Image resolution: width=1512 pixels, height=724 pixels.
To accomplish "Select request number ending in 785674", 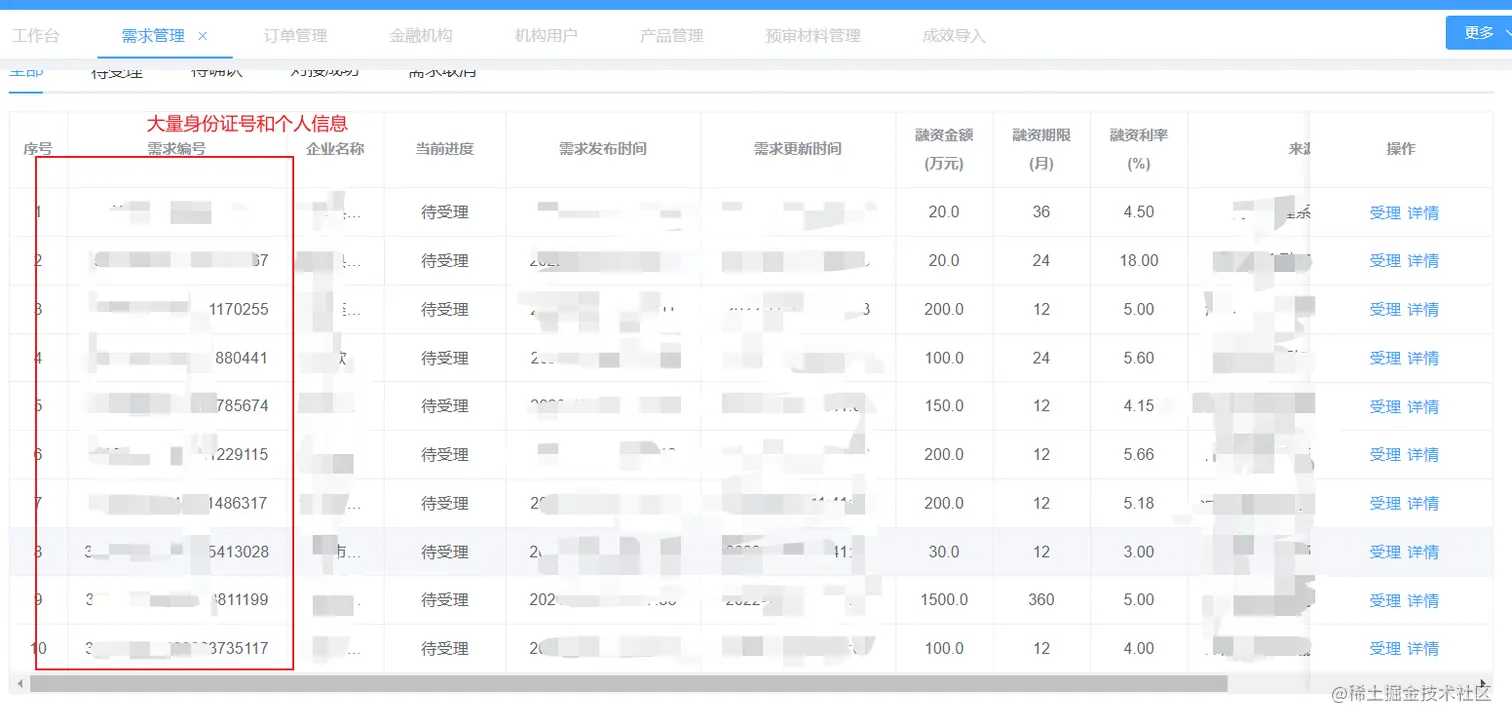I will [177, 406].
